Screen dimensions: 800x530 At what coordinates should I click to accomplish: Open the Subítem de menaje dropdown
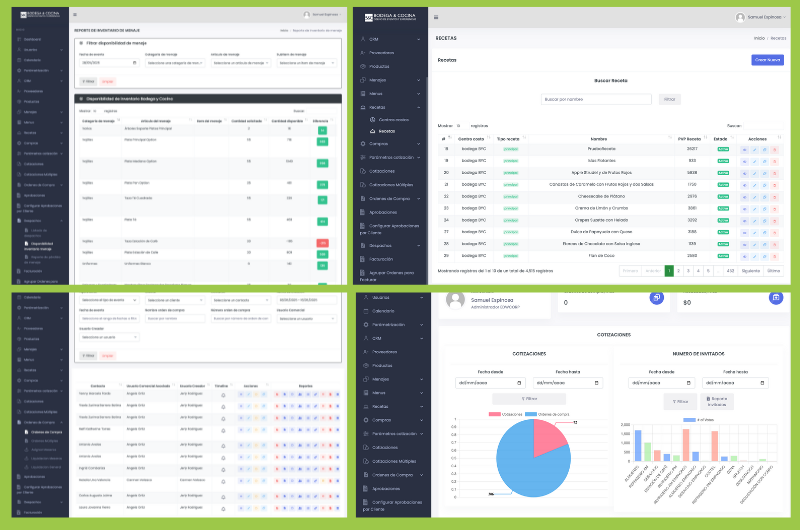(304, 62)
